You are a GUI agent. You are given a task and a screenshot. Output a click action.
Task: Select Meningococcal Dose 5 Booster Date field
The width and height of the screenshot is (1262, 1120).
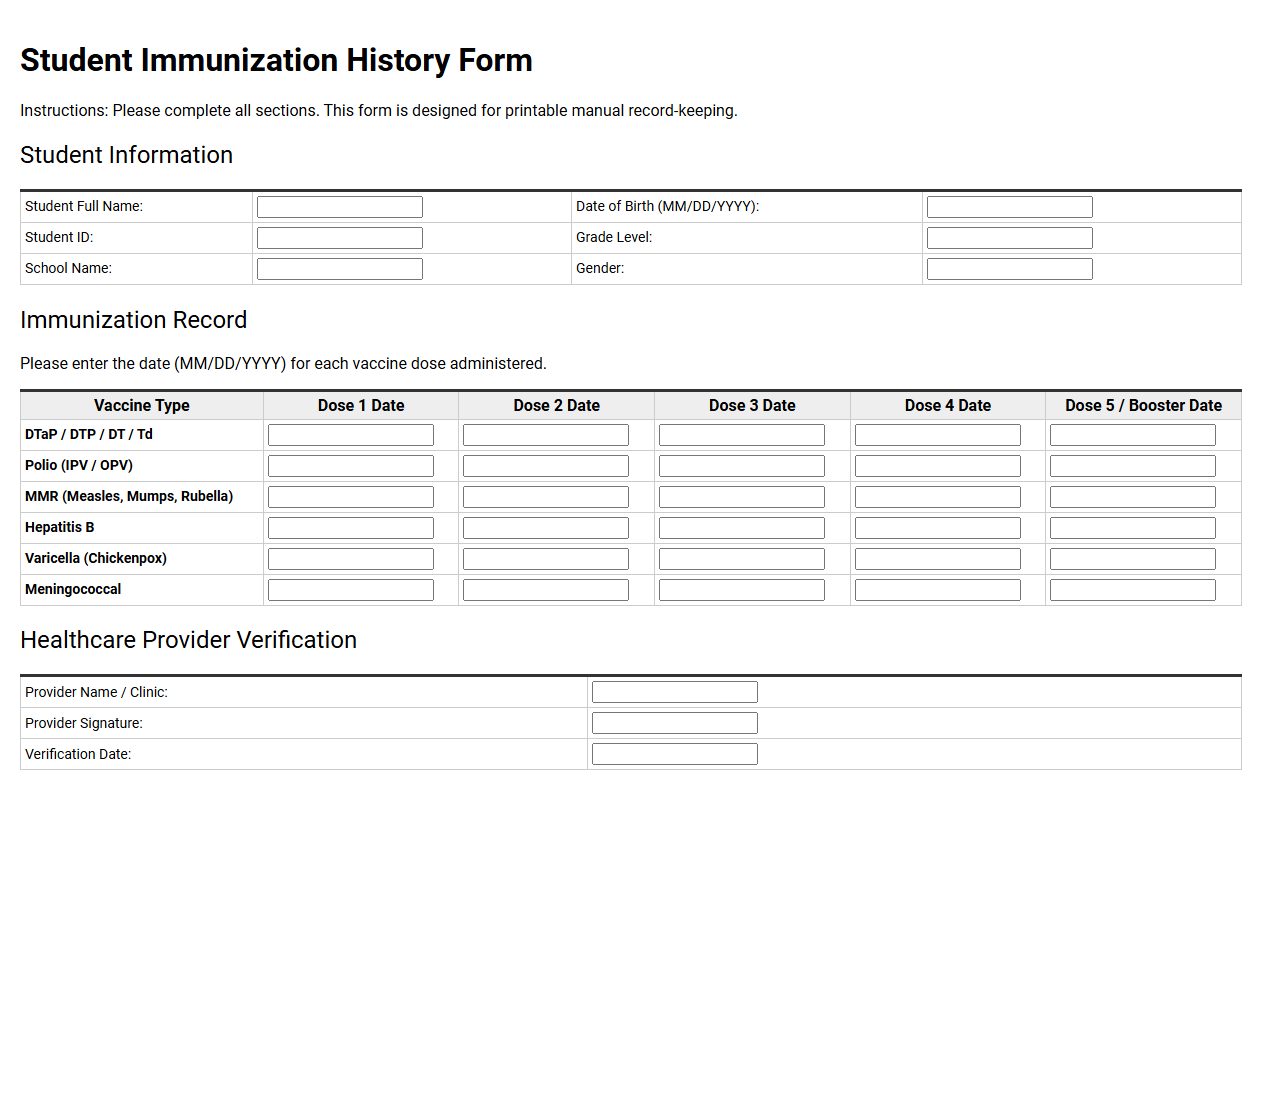coord(1133,590)
